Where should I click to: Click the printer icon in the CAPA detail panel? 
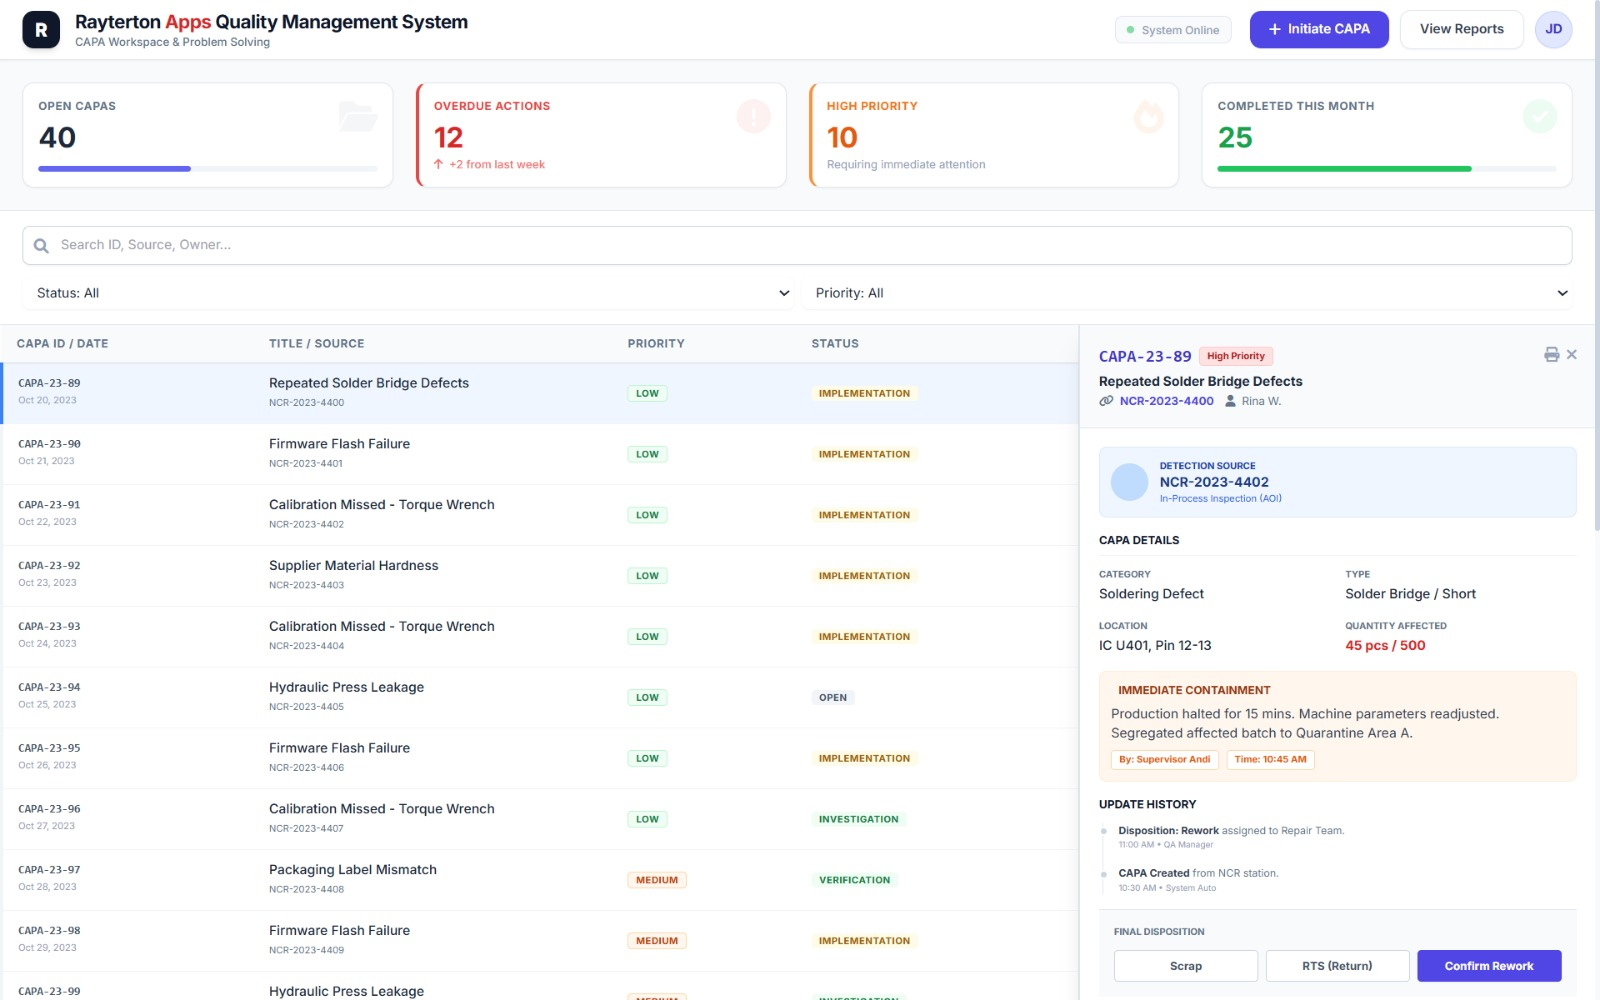[x=1551, y=354]
